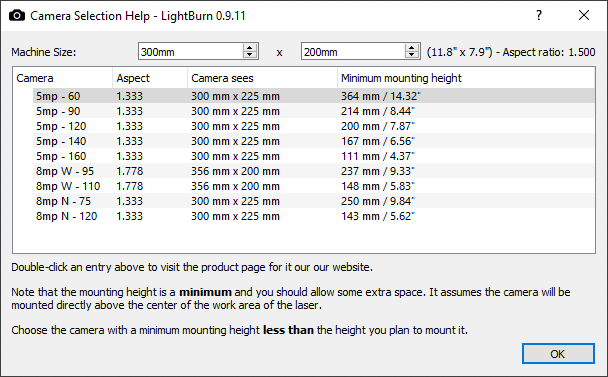Sort by the Aspect column header
The height and width of the screenshot is (377, 608).
[x=150, y=78]
